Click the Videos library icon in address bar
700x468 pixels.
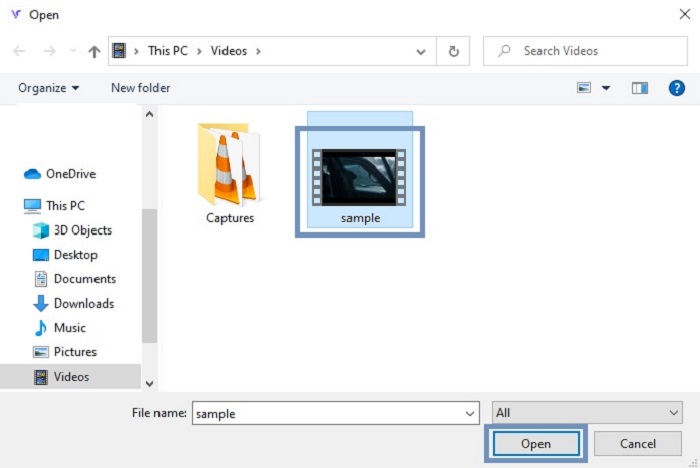[119, 51]
